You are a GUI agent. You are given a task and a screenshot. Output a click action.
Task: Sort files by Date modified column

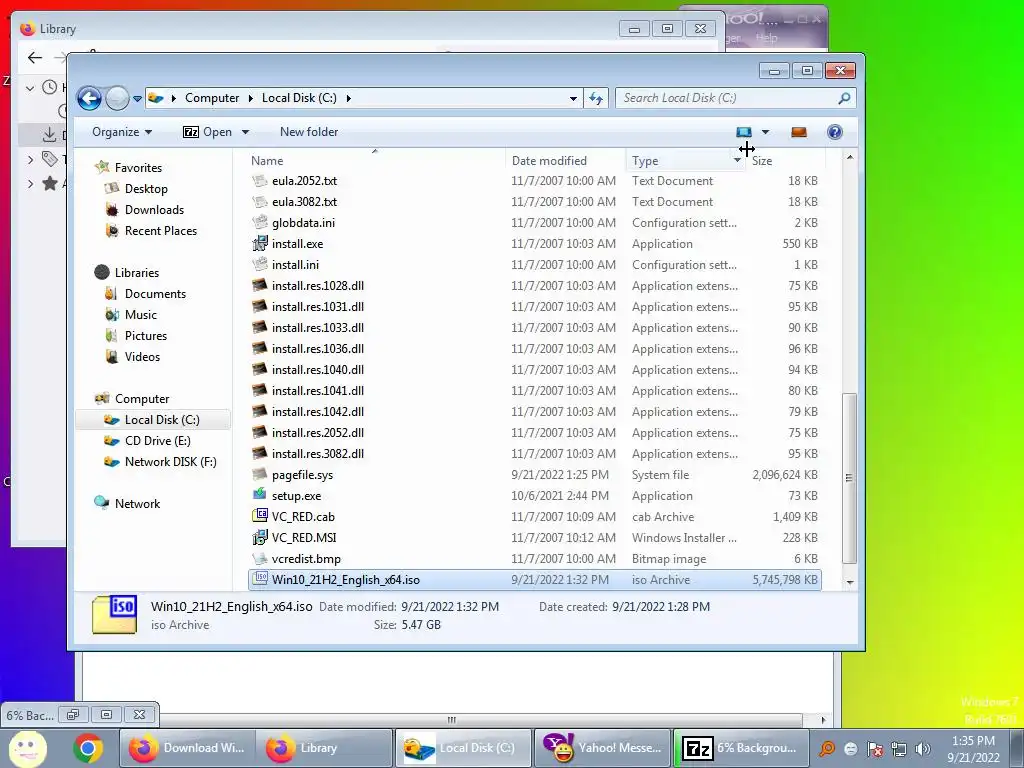click(x=565, y=161)
